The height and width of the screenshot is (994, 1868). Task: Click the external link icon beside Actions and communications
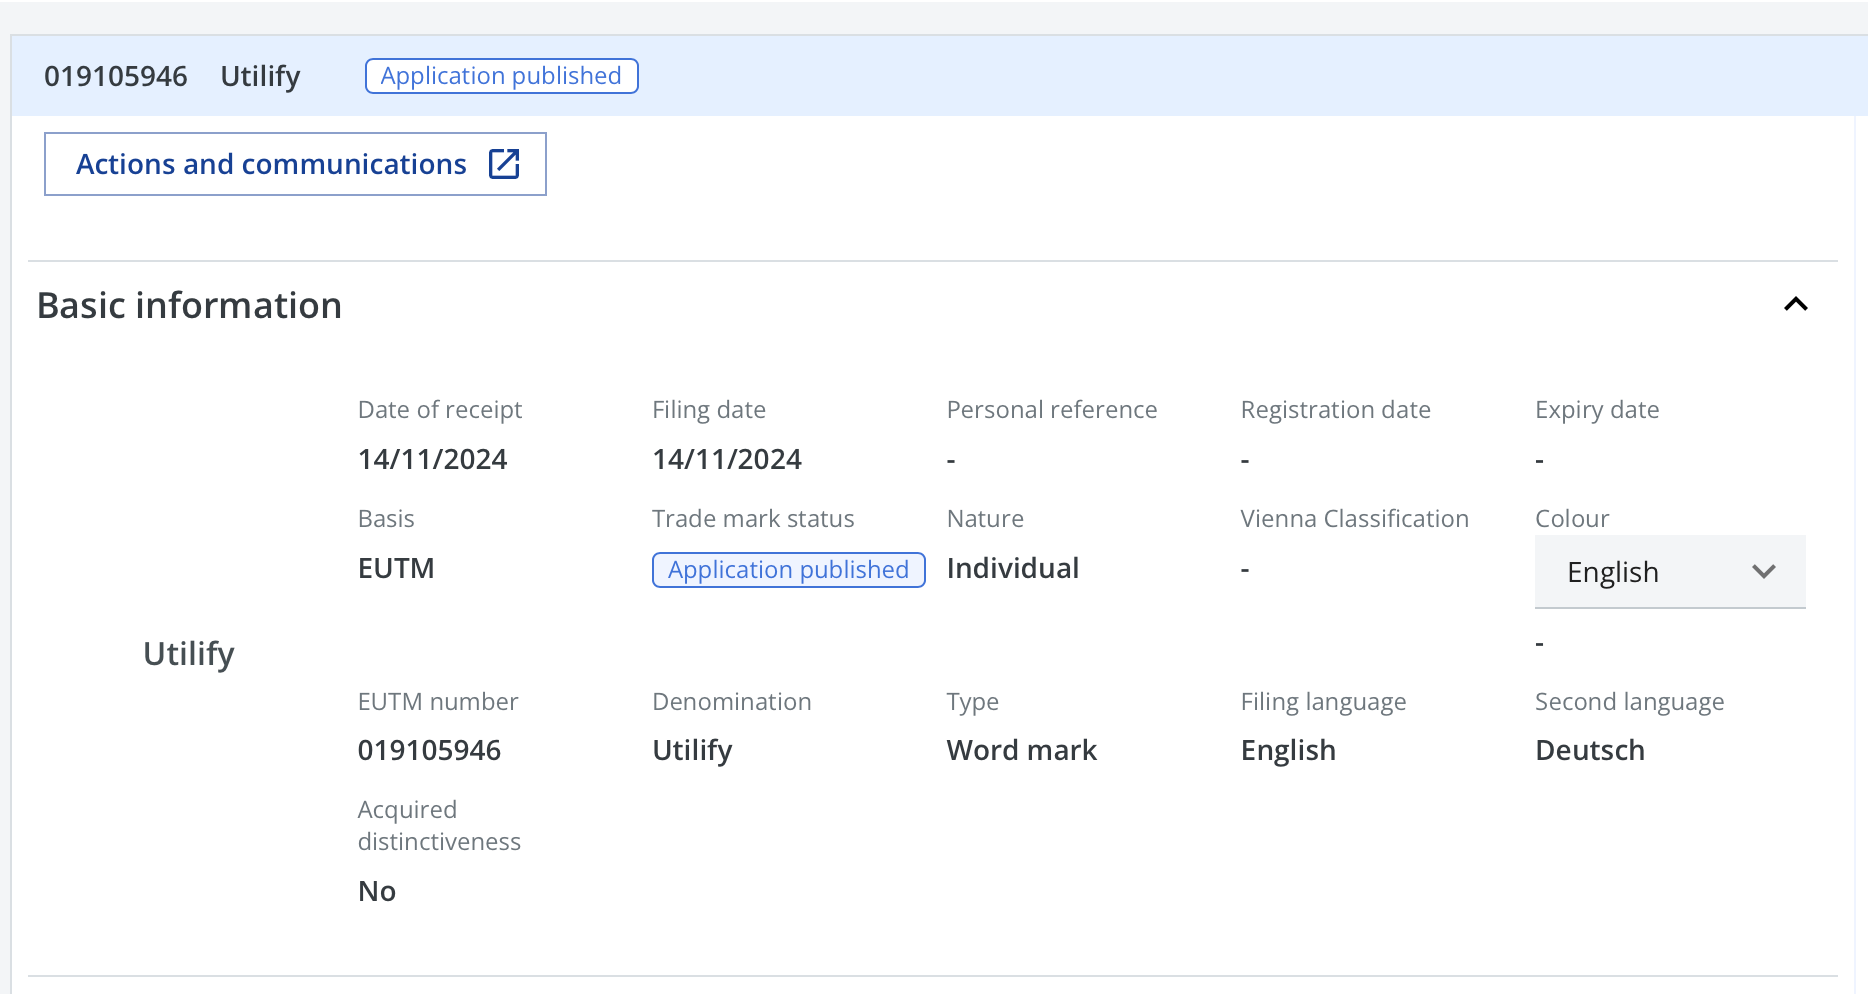click(x=504, y=164)
